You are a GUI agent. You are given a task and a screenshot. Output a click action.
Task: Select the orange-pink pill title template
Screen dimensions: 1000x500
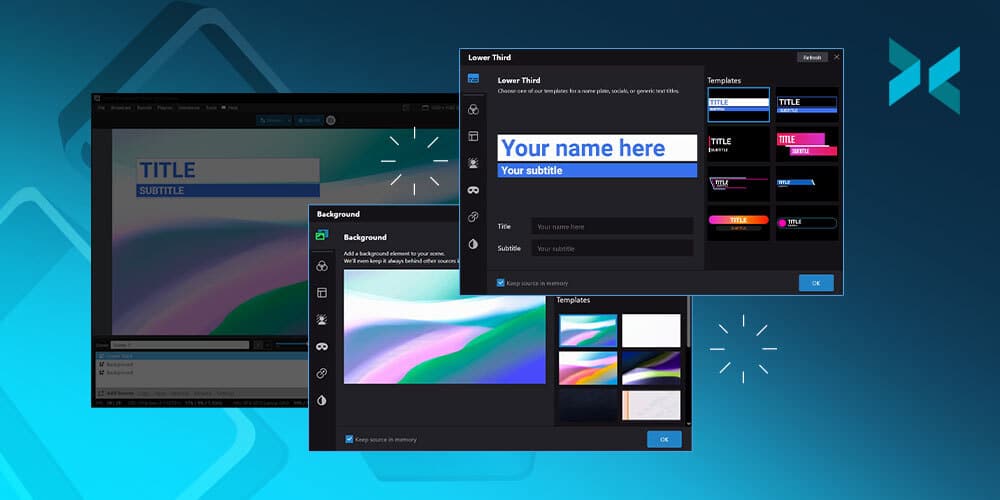[738, 223]
